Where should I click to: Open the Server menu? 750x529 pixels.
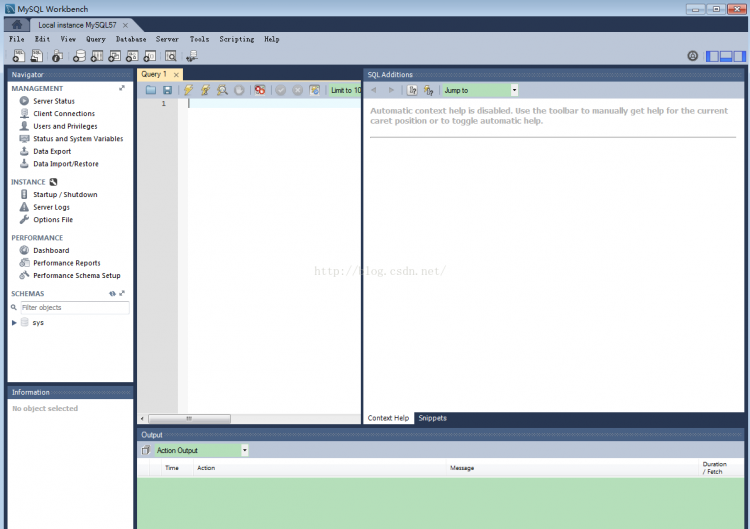coord(167,39)
